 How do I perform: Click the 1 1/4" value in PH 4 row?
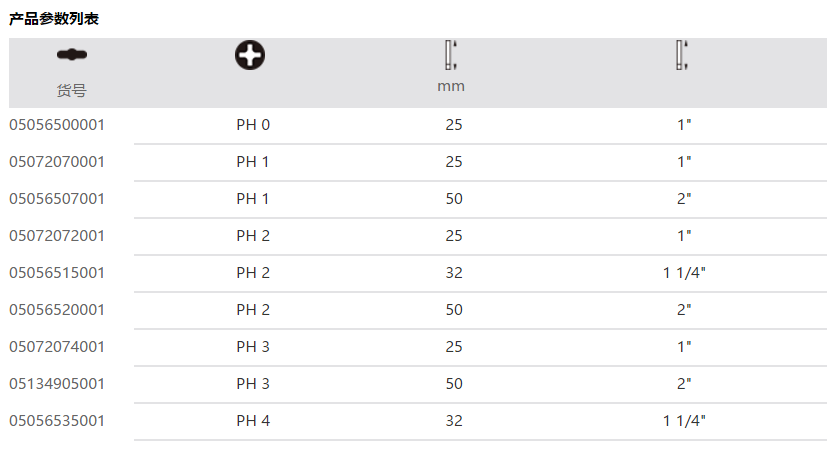(x=684, y=421)
